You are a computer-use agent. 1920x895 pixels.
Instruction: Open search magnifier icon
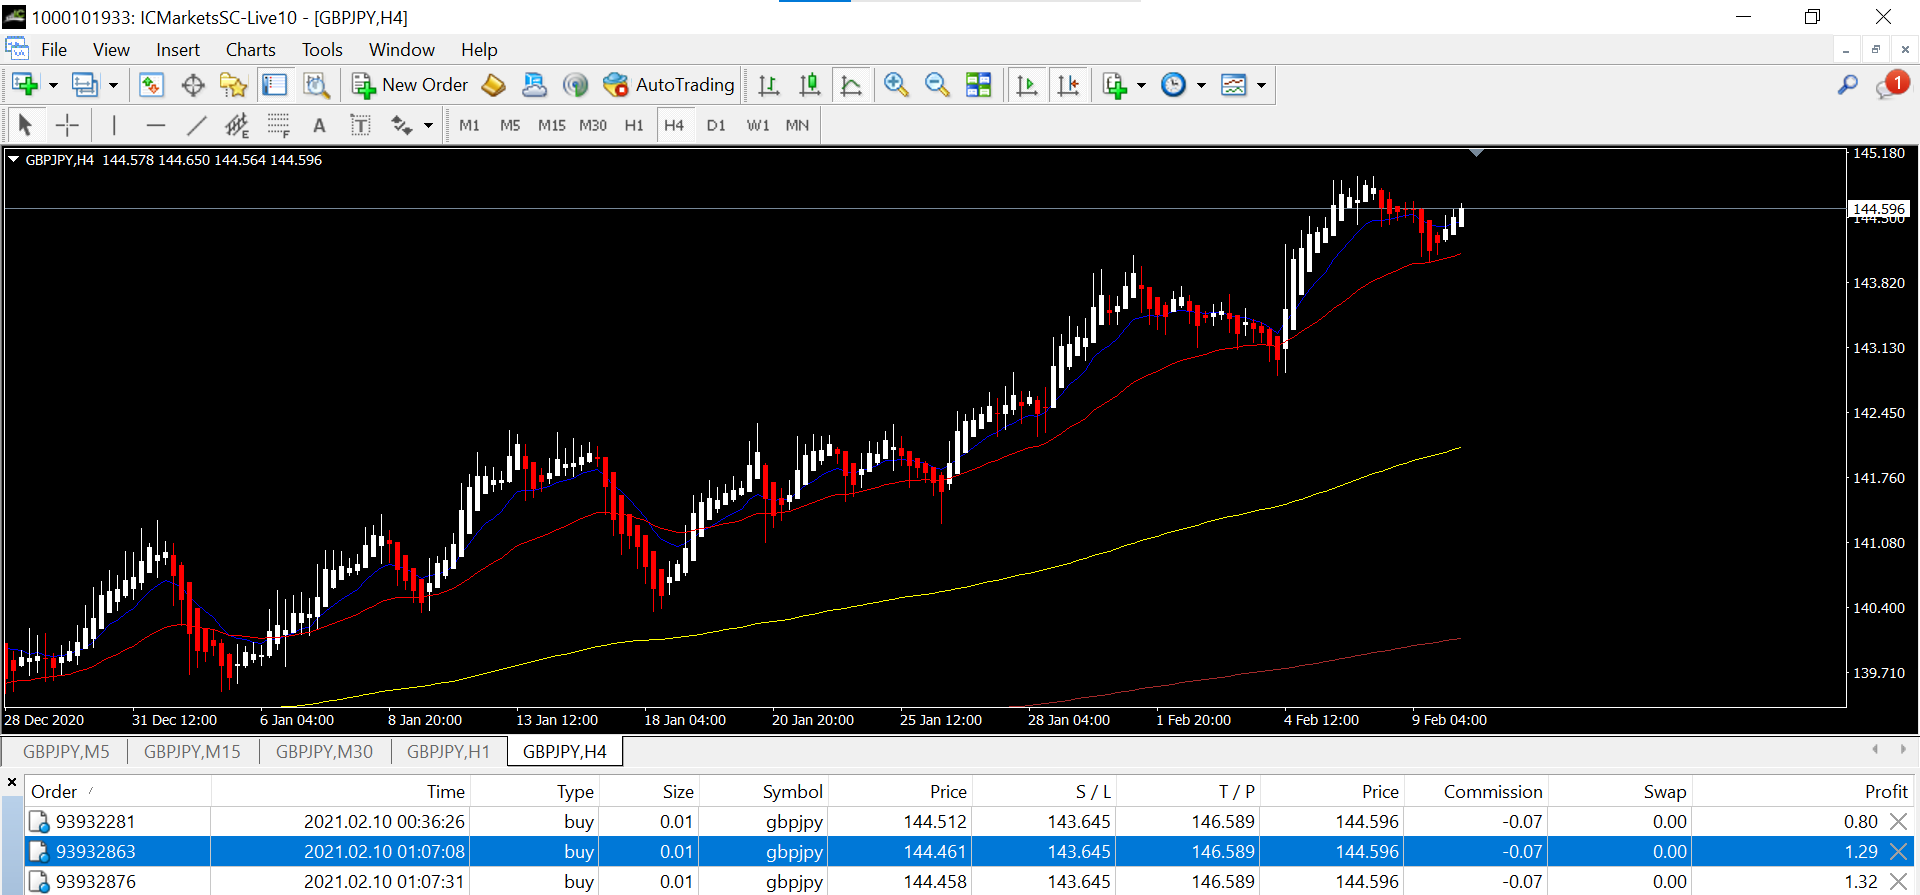coord(1847,85)
